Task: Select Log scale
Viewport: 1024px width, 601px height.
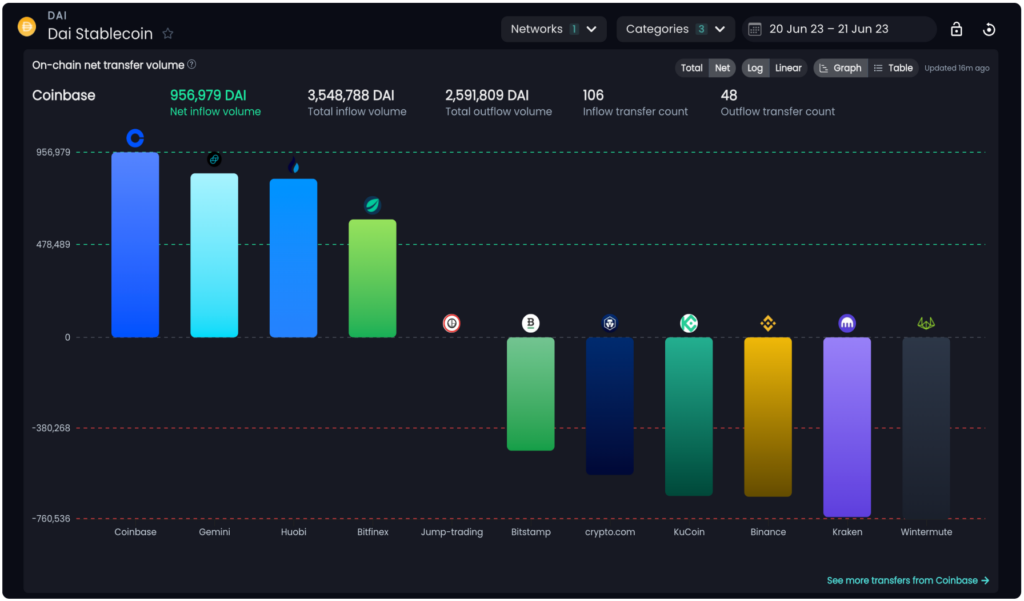Action: point(755,68)
